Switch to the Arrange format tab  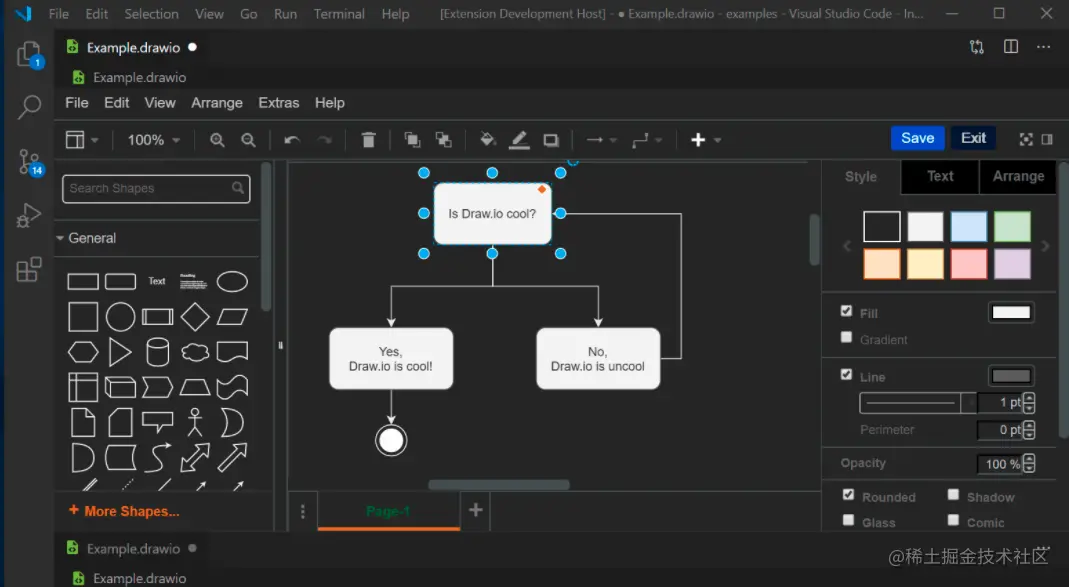[1018, 176]
